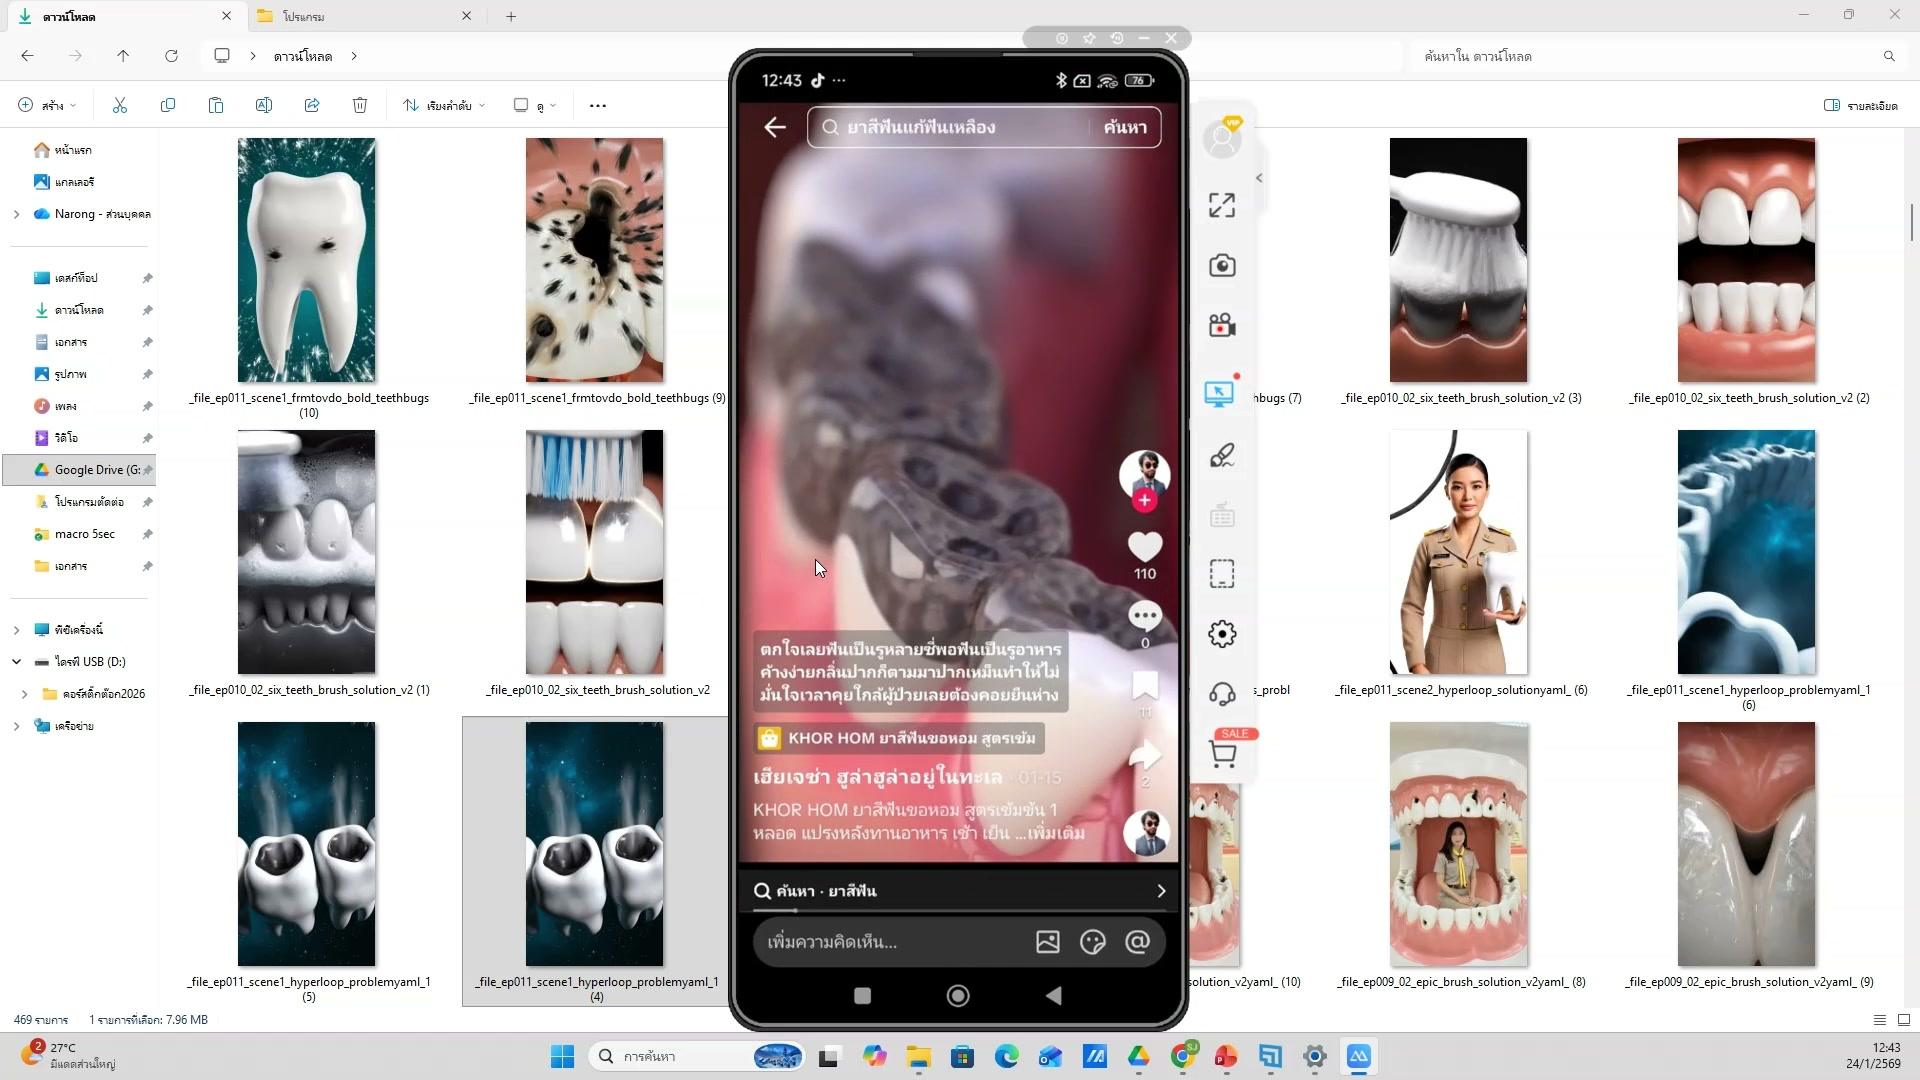Toggle the virtual keyboard icon

[1222, 513]
